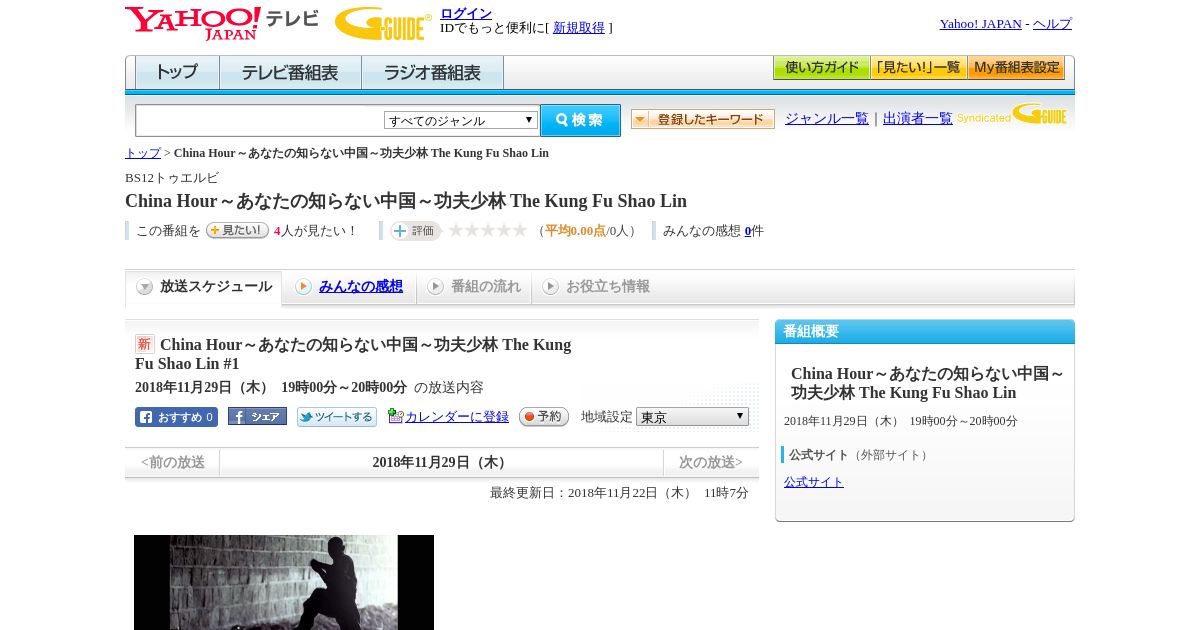1200x630 pixels.
Task: Go to 次の放送> next broadcast
Action: click(711, 463)
